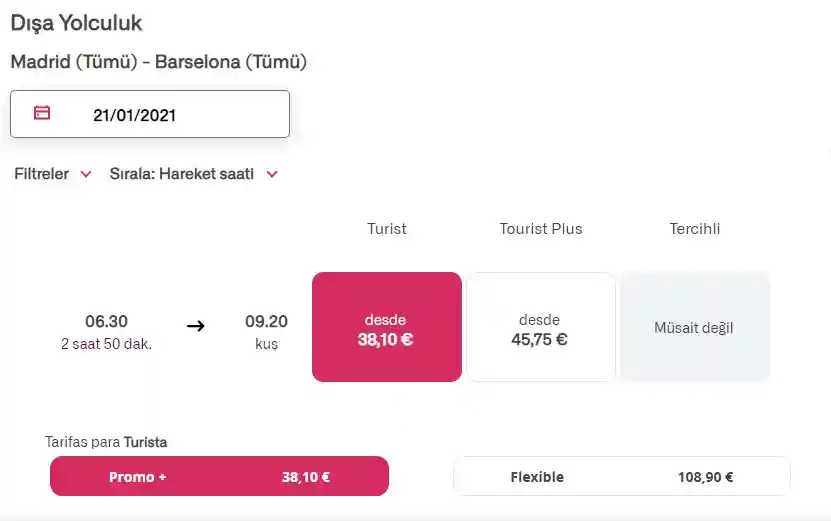Click the calendar icon in date field

(x=42, y=114)
